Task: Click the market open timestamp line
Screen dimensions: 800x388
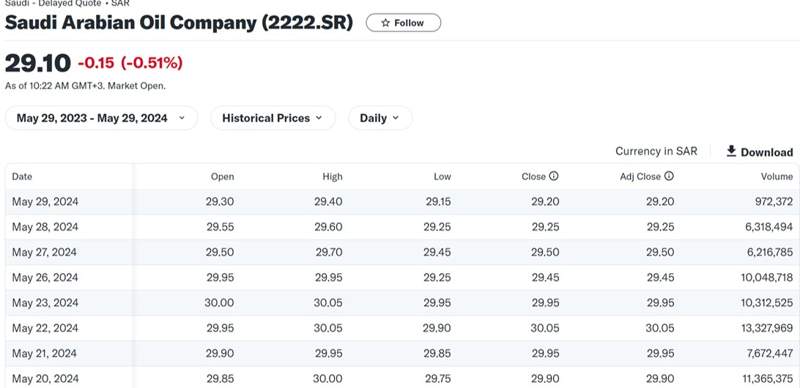Action: (85, 86)
